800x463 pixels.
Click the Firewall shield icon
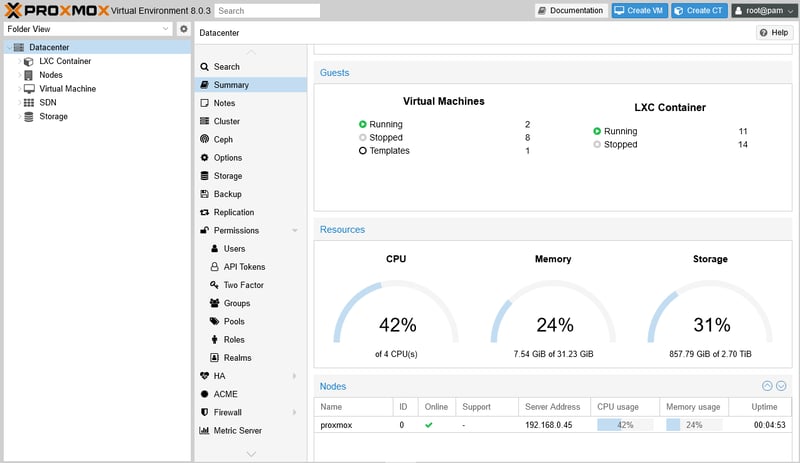pyautogui.click(x=205, y=412)
